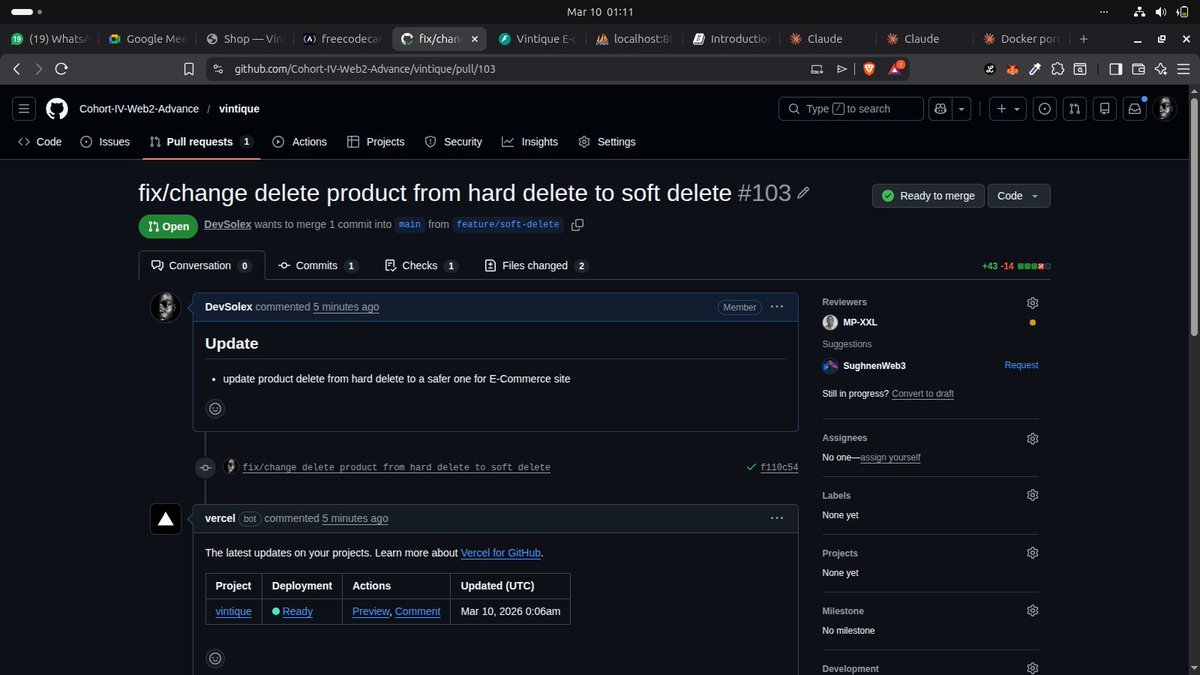Open Ready deployment link
Image resolution: width=1200 pixels, height=675 pixels.
(297, 611)
